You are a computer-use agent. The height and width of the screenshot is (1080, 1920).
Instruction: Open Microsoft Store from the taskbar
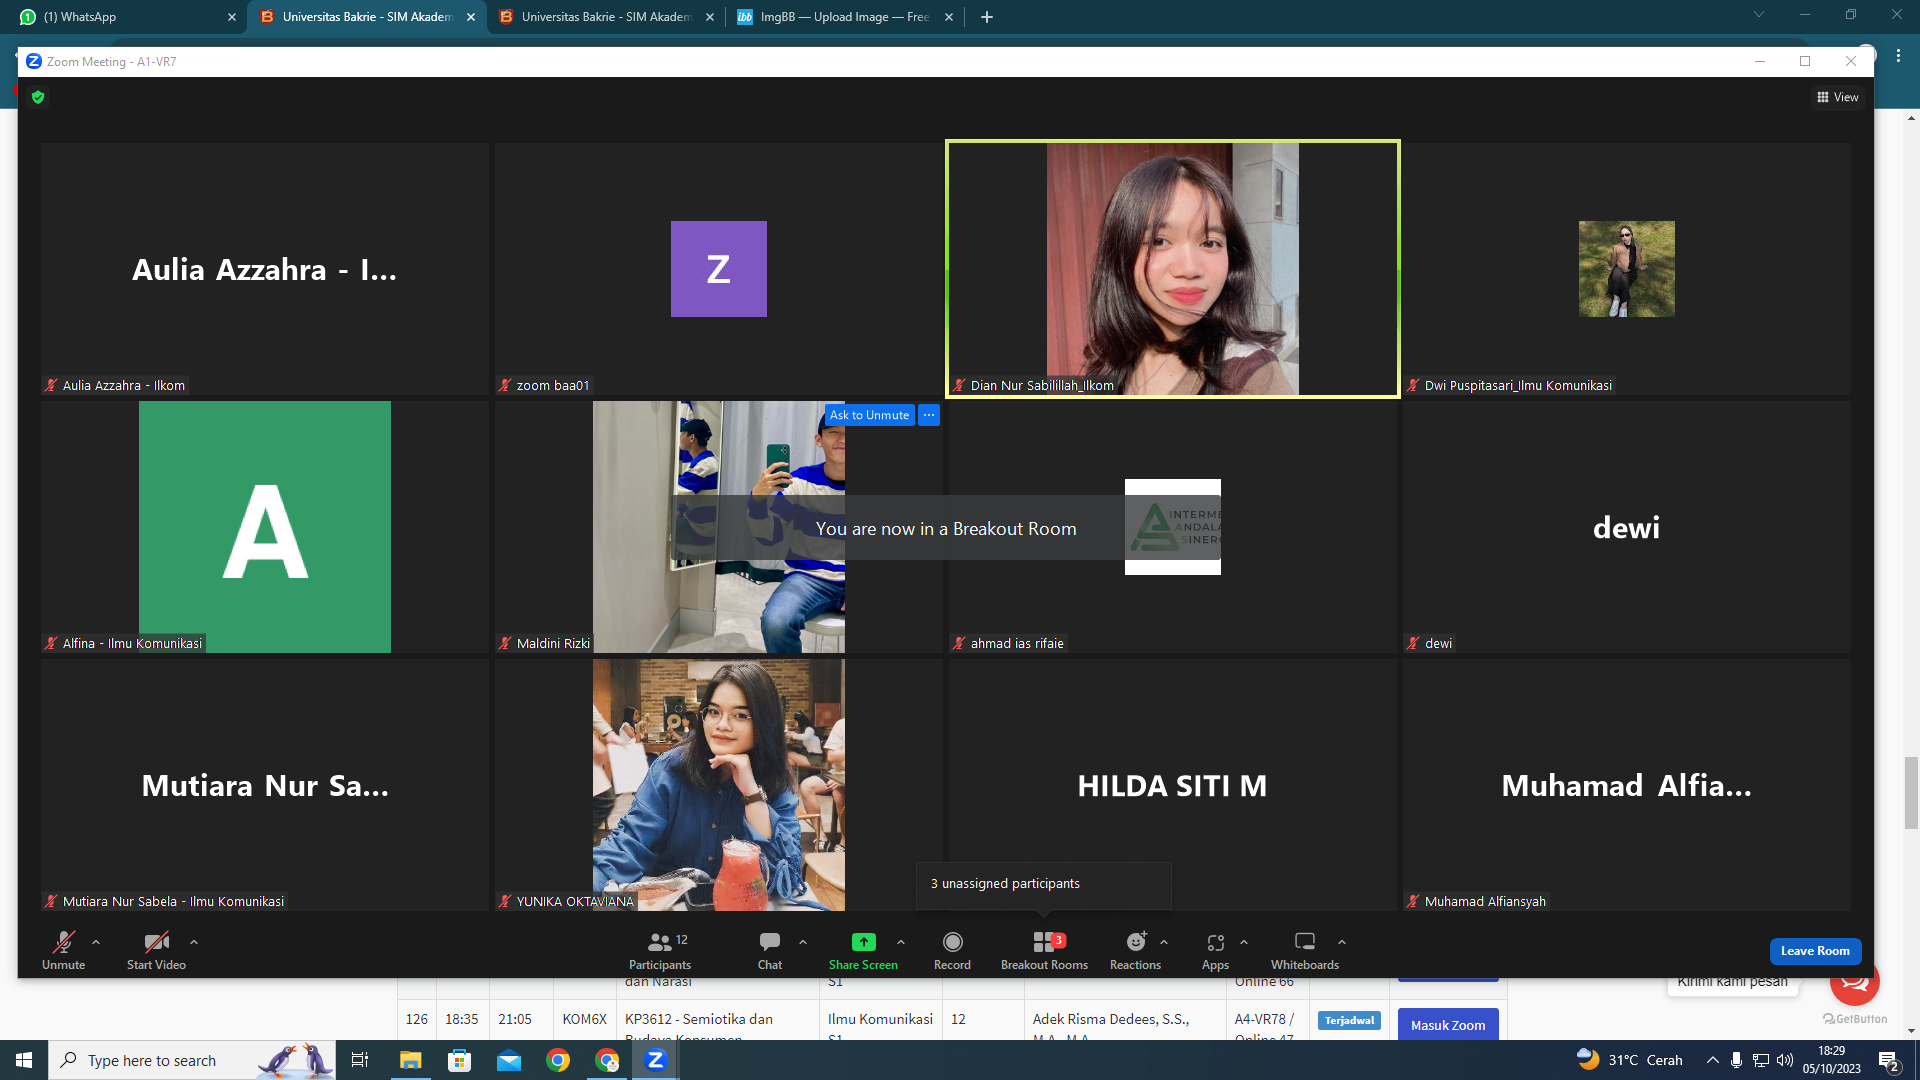pyautogui.click(x=459, y=1060)
